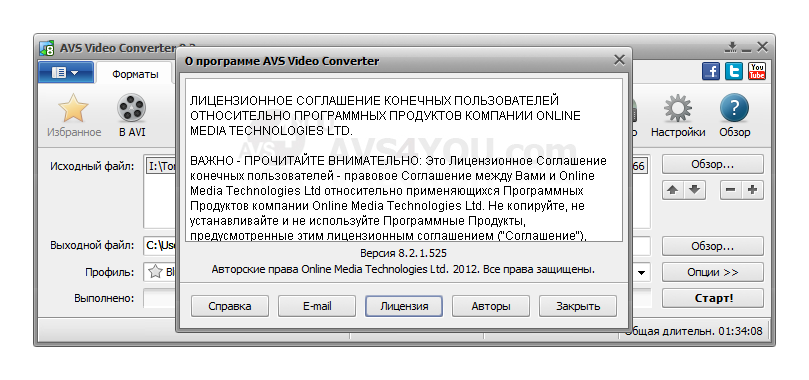Click the Лицензия button

pos(404,306)
